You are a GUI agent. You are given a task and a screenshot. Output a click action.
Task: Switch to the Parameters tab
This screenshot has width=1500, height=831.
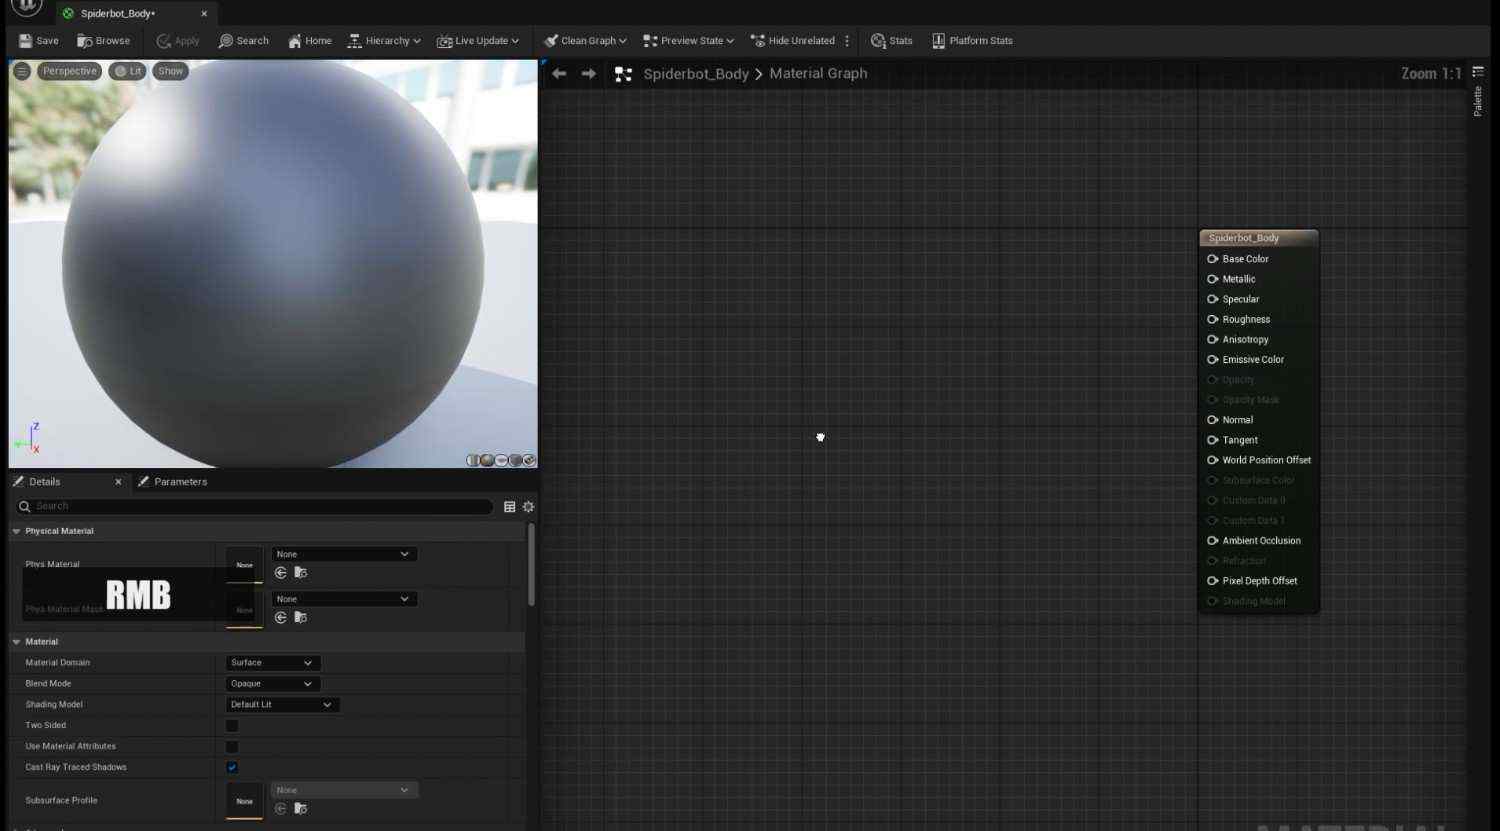(172, 482)
